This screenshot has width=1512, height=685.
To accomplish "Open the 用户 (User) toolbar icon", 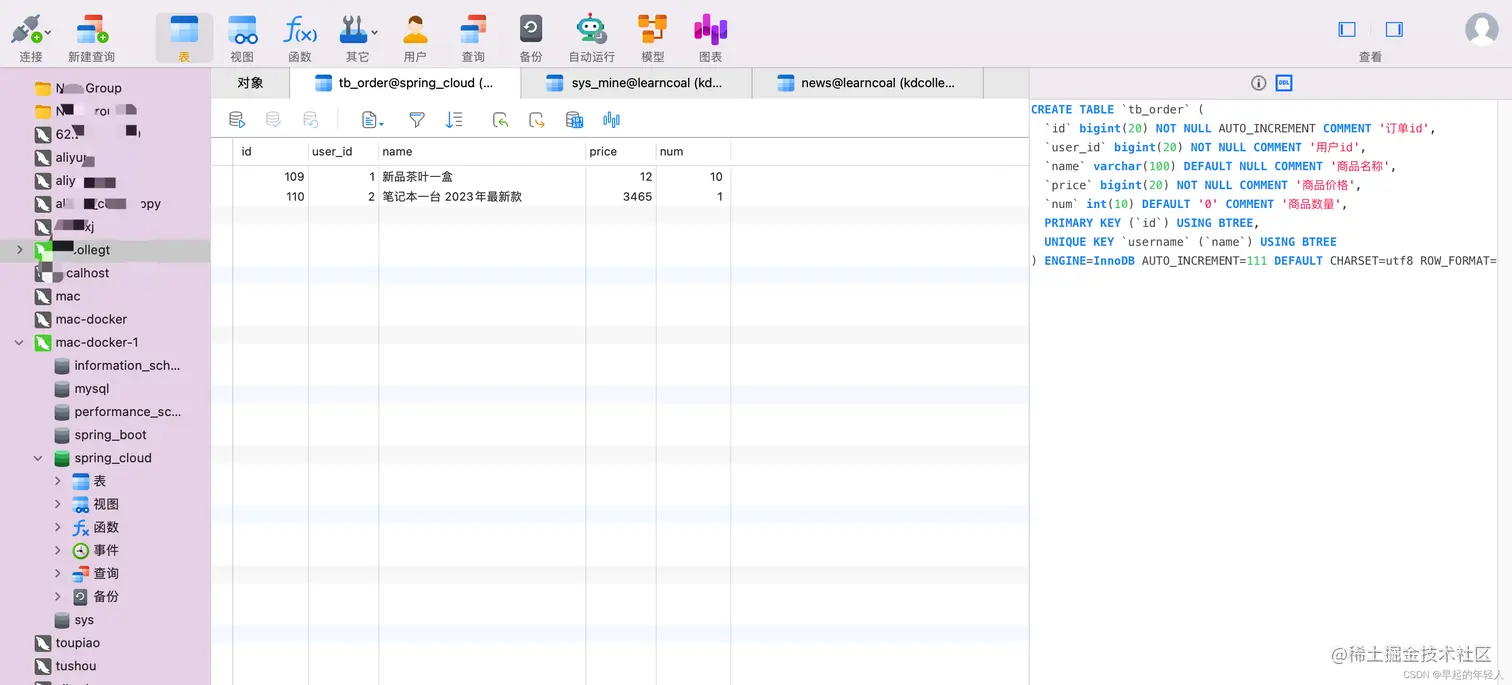I will tap(415, 37).
